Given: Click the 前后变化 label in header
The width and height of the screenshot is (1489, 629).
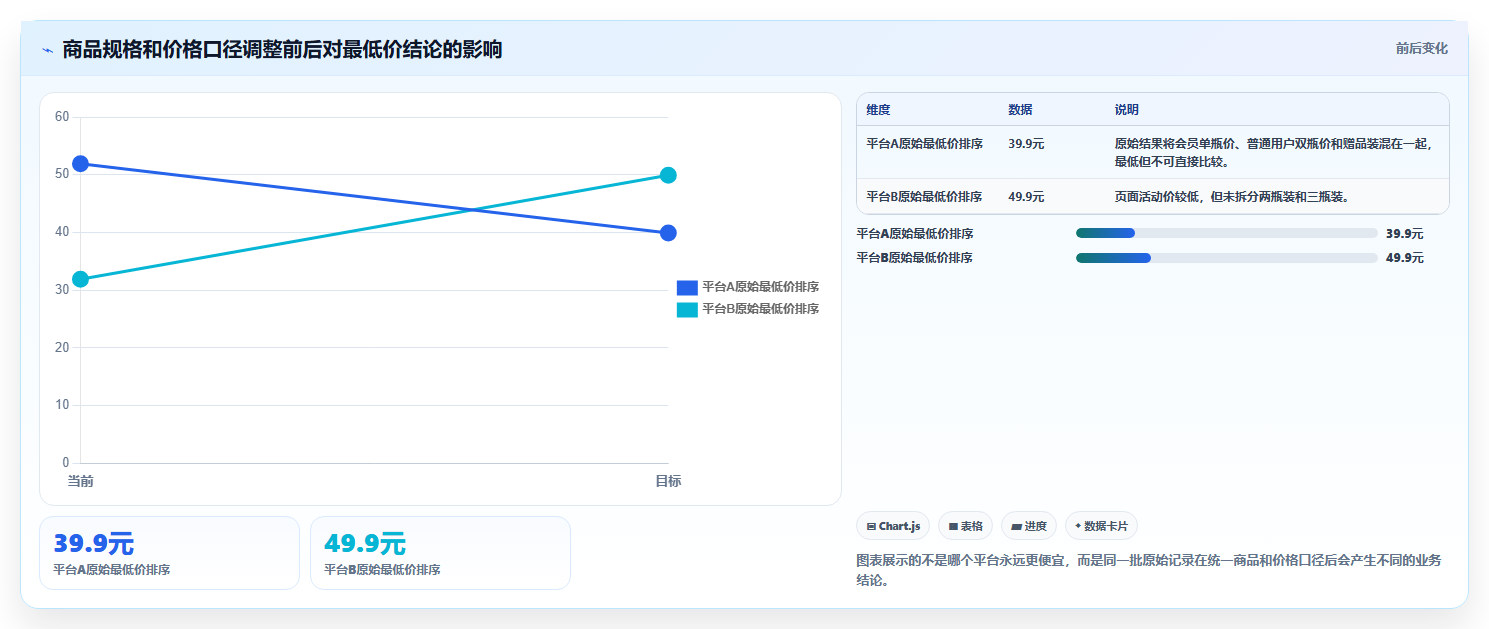Looking at the screenshot, I should coord(1421,48).
